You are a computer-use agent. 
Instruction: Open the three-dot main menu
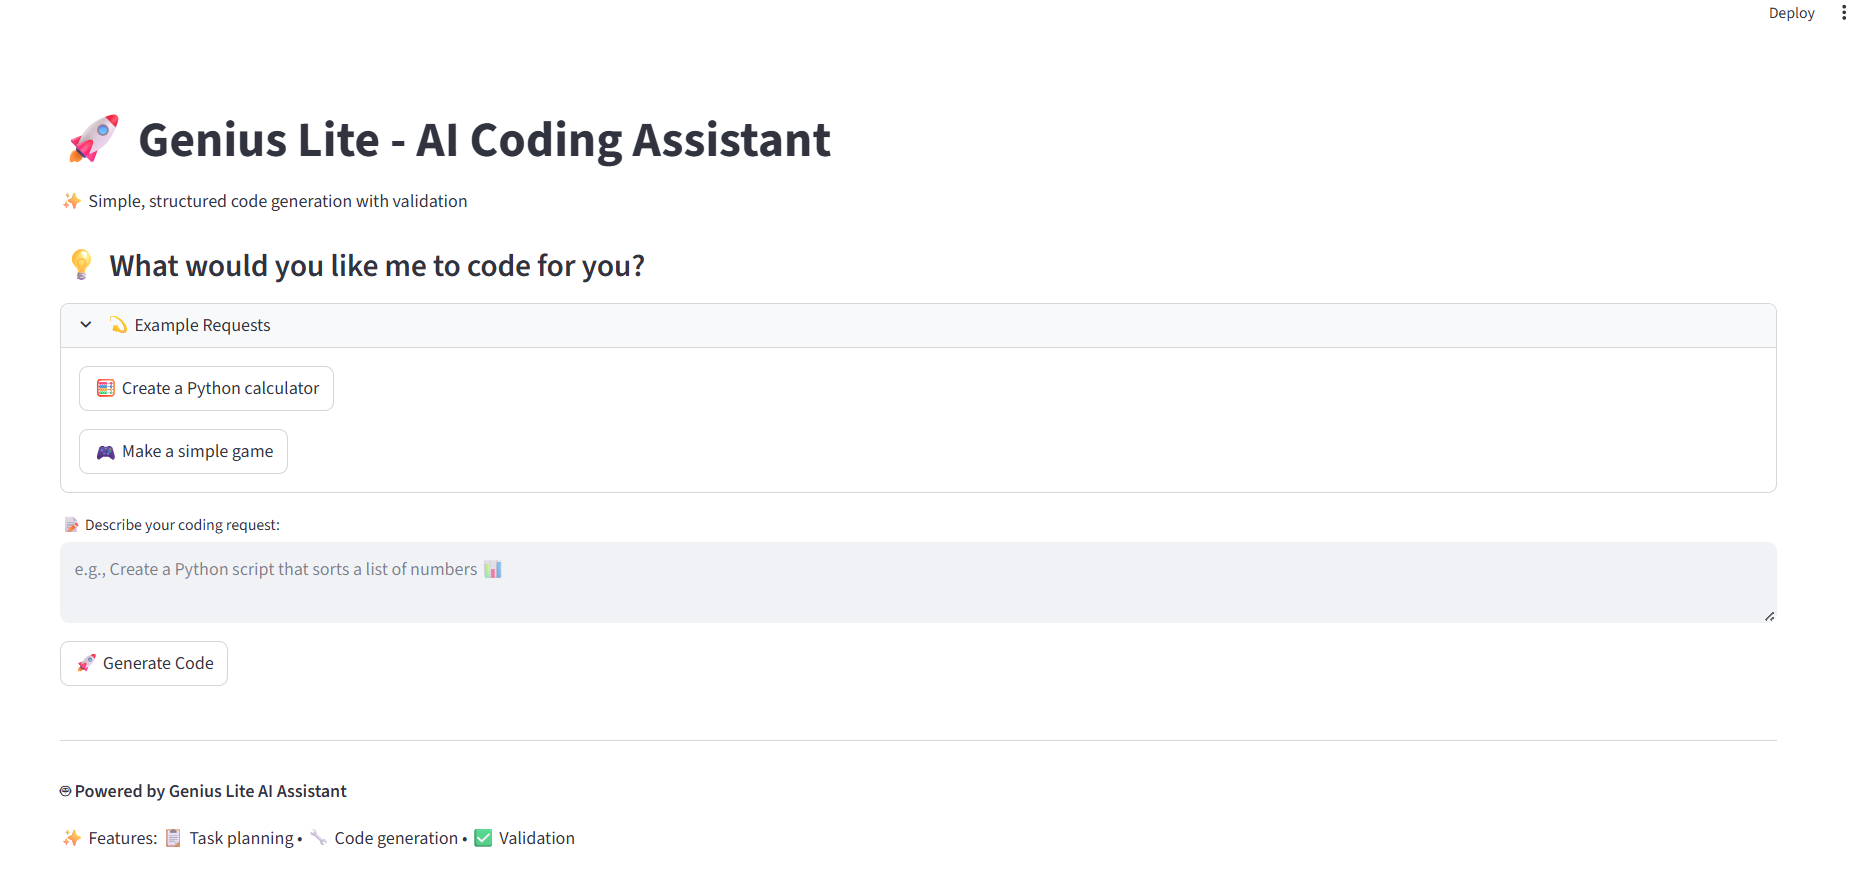pos(1844,13)
